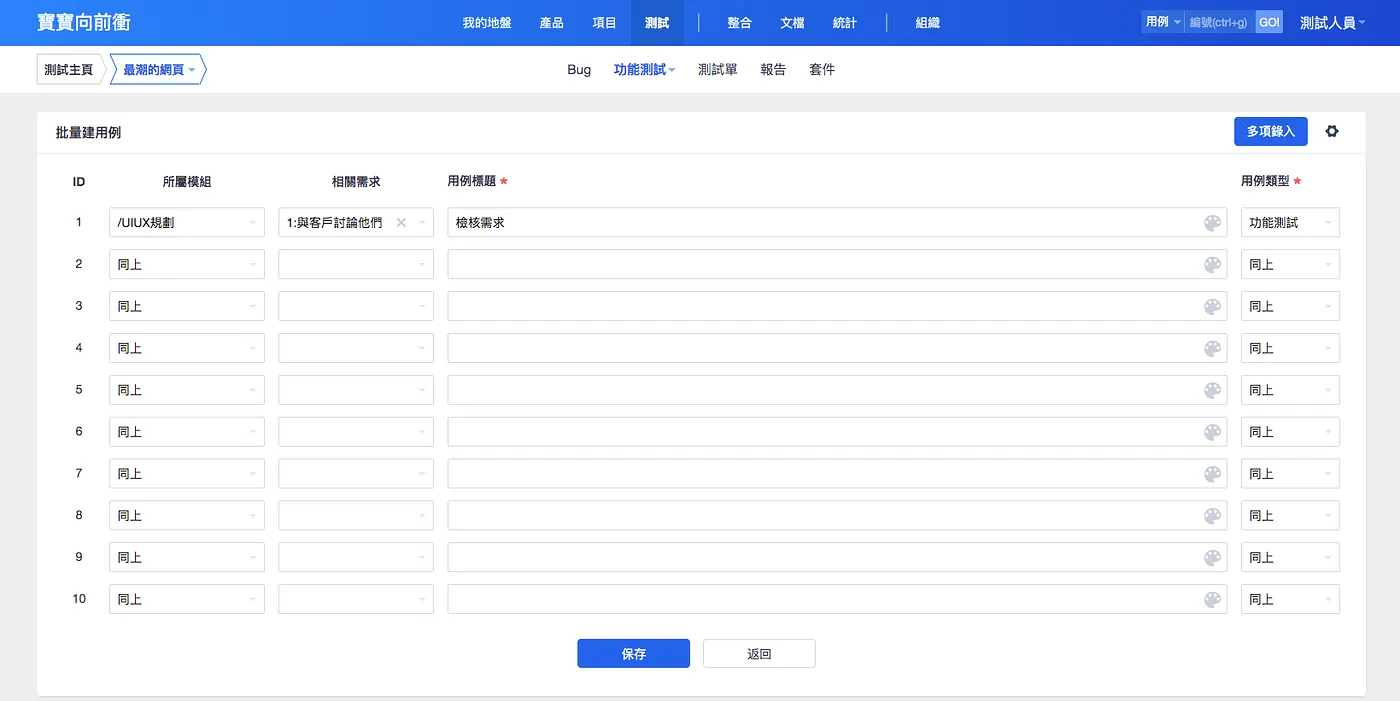Switch to the 測試單 tab

tap(718, 70)
